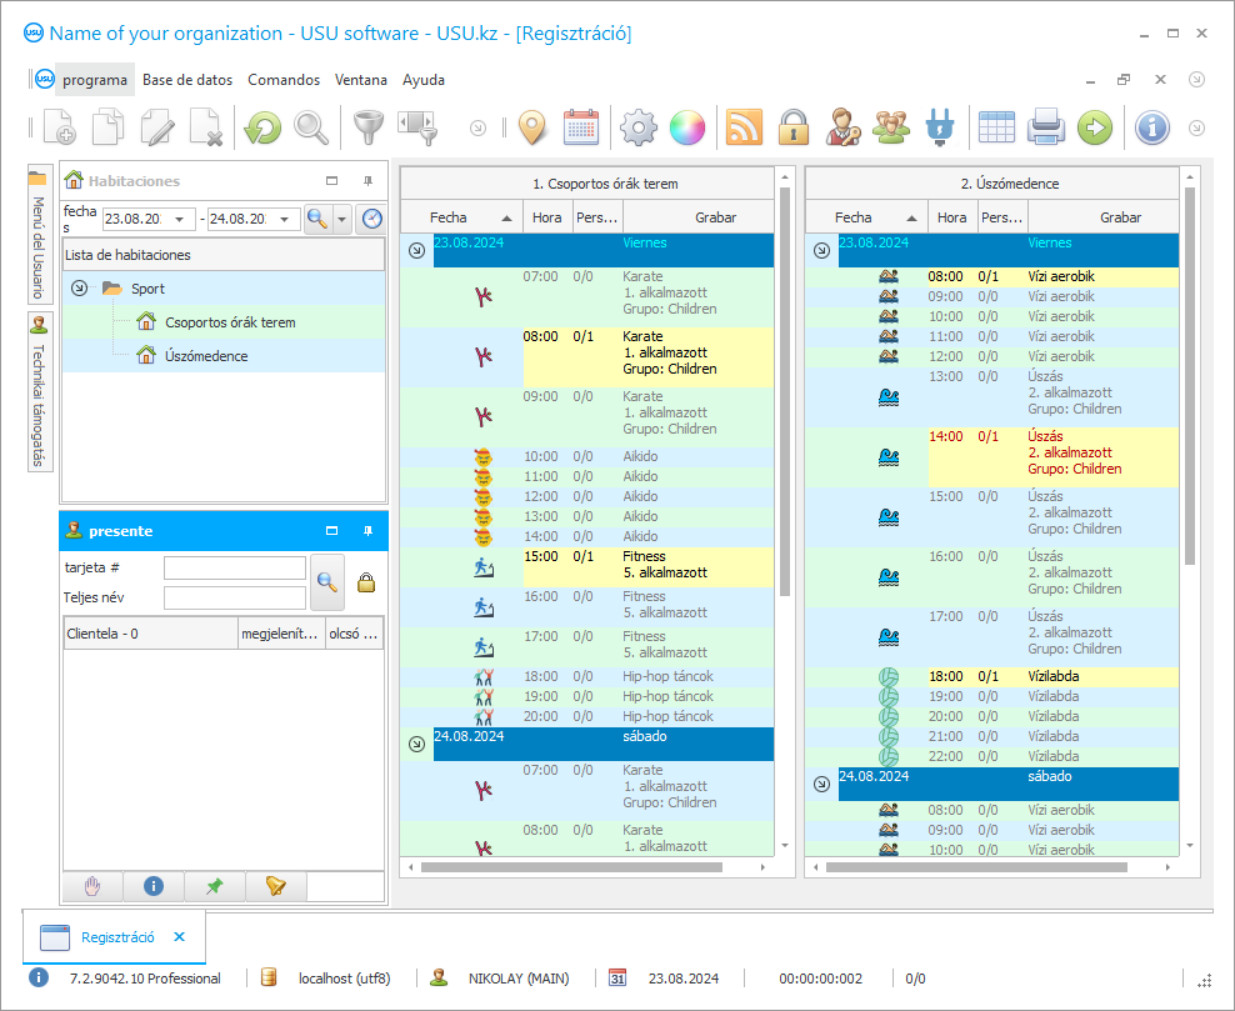Click the table grid toolbar icon
This screenshot has width=1235, height=1011.
click(996, 128)
